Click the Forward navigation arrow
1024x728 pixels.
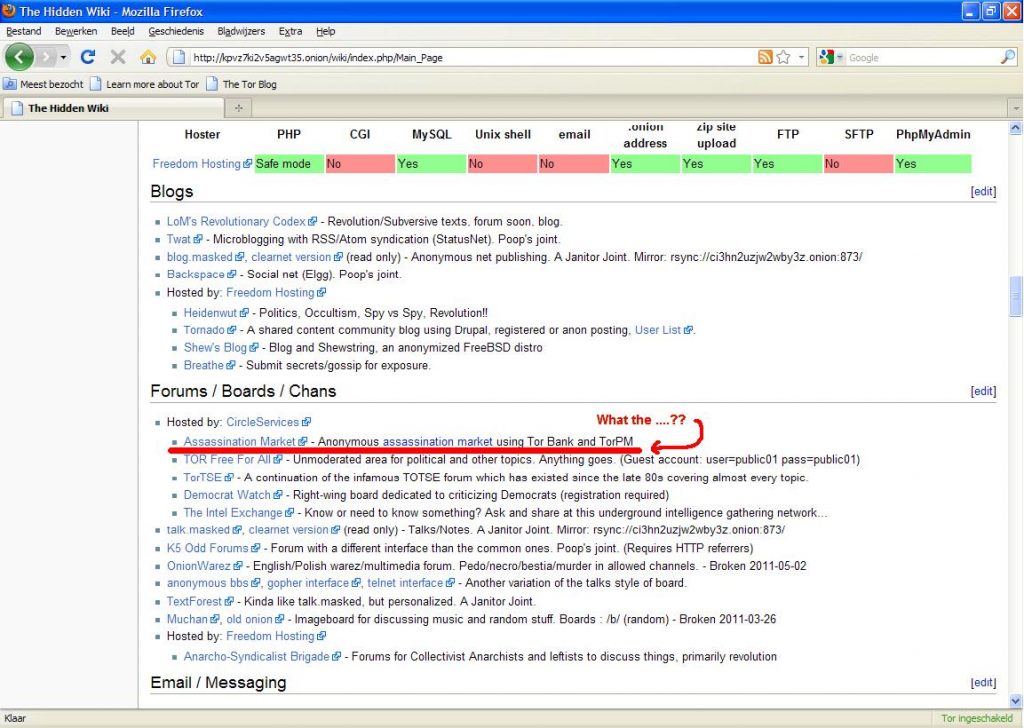pos(45,57)
